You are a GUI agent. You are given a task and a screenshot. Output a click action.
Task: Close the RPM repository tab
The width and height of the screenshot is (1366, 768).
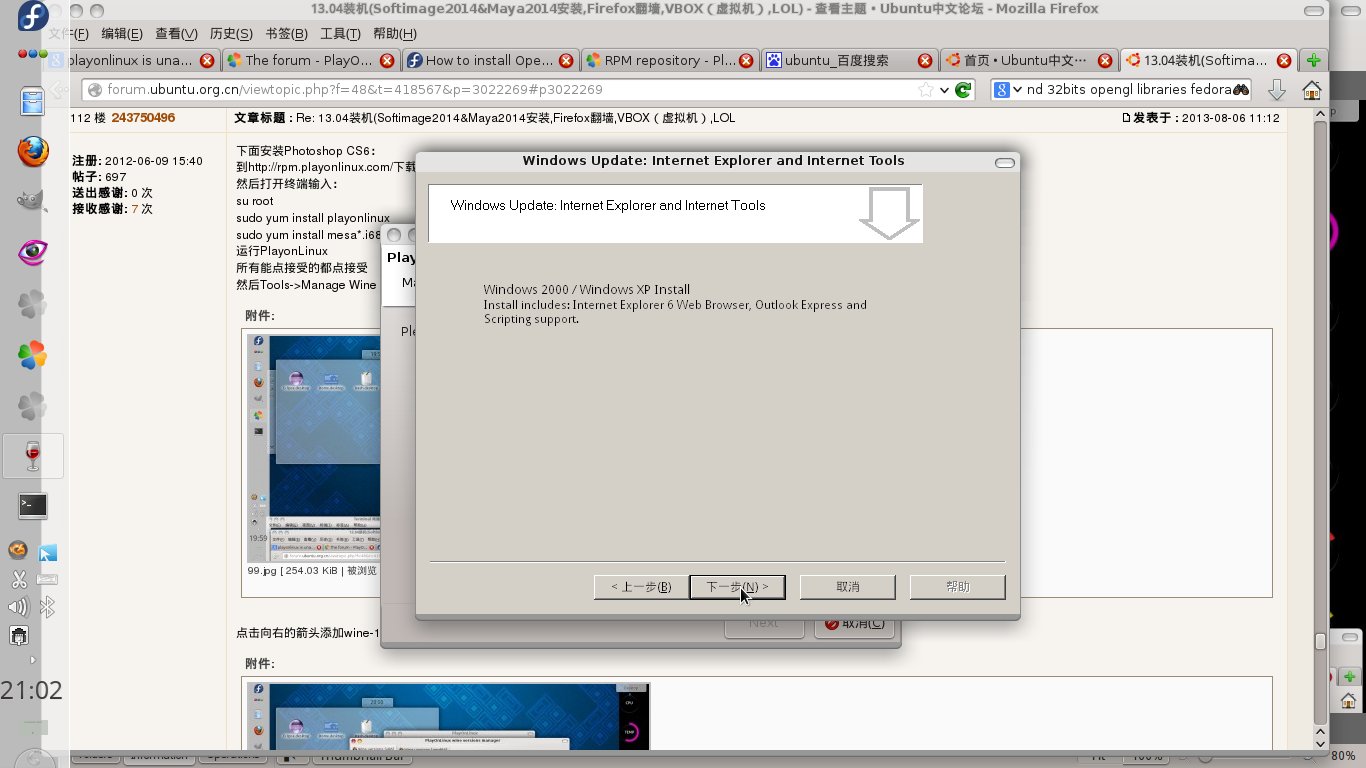pyautogui.click(x=746, y=60)
